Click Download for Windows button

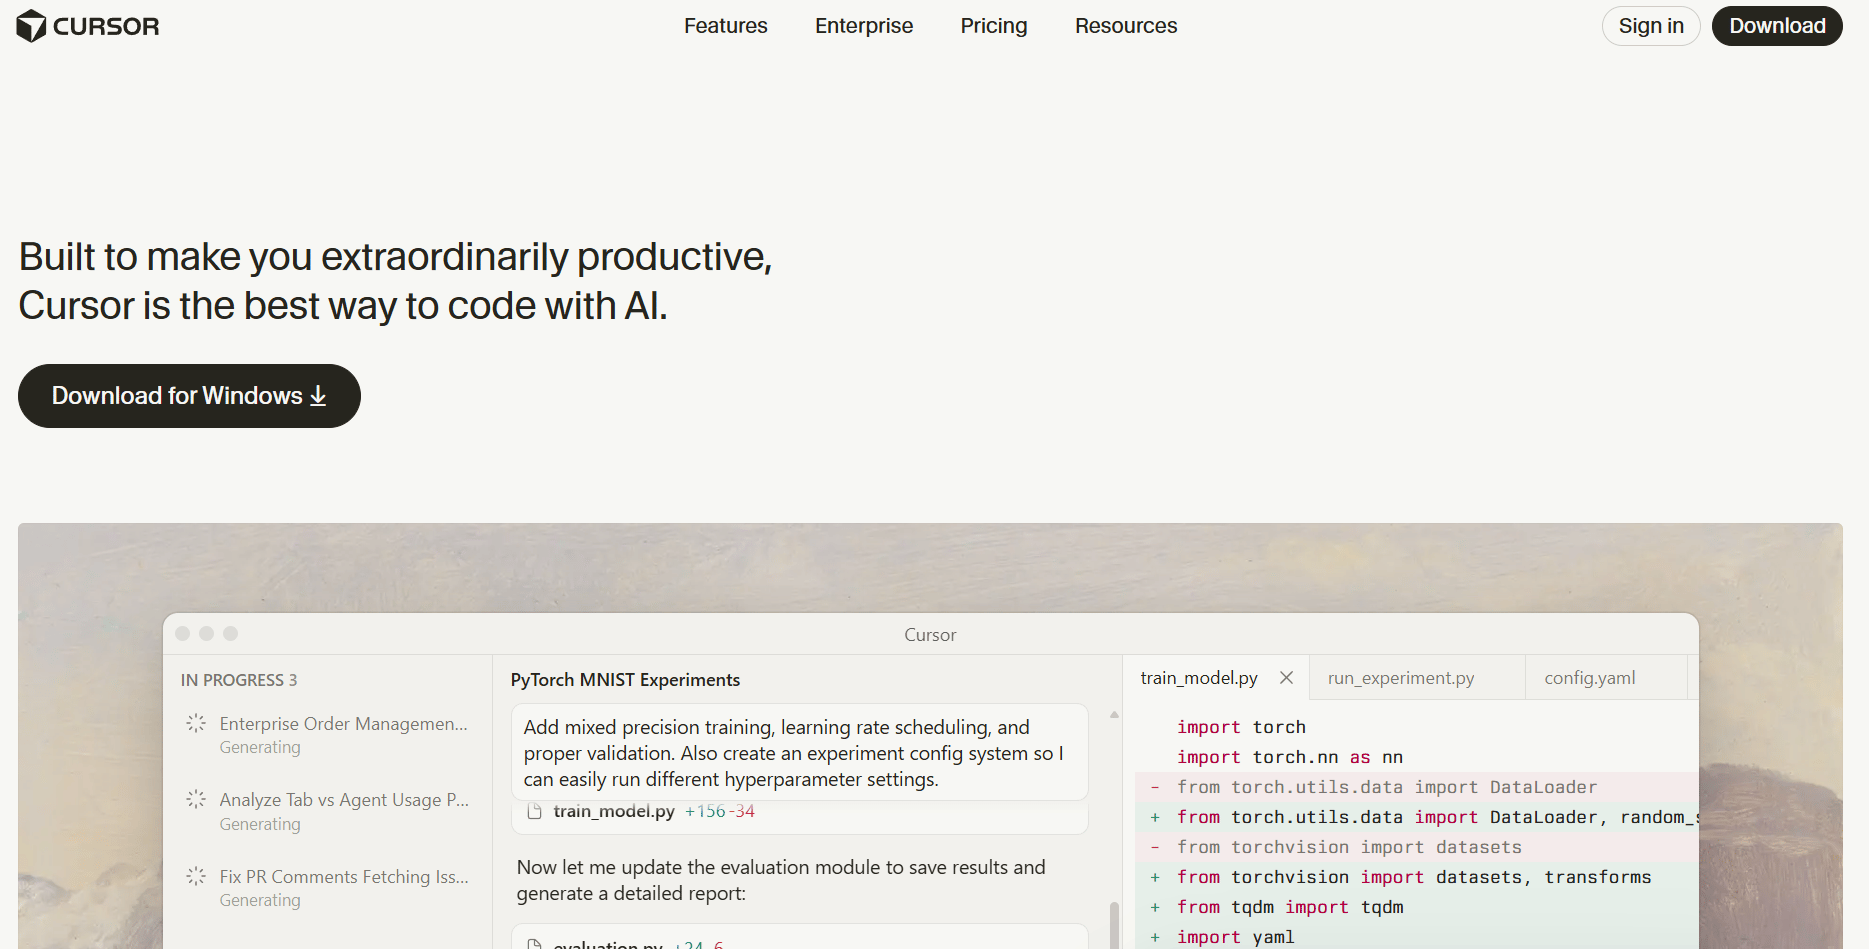point(189,396)
